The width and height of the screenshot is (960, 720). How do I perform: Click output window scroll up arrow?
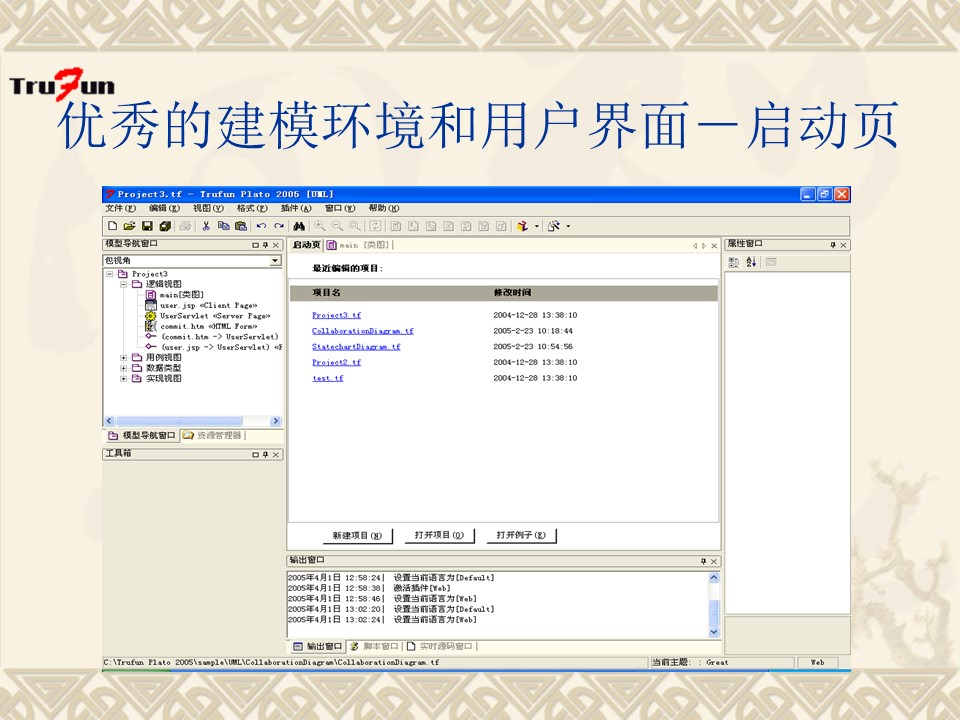pyautogui.click(x=713, y=577)
